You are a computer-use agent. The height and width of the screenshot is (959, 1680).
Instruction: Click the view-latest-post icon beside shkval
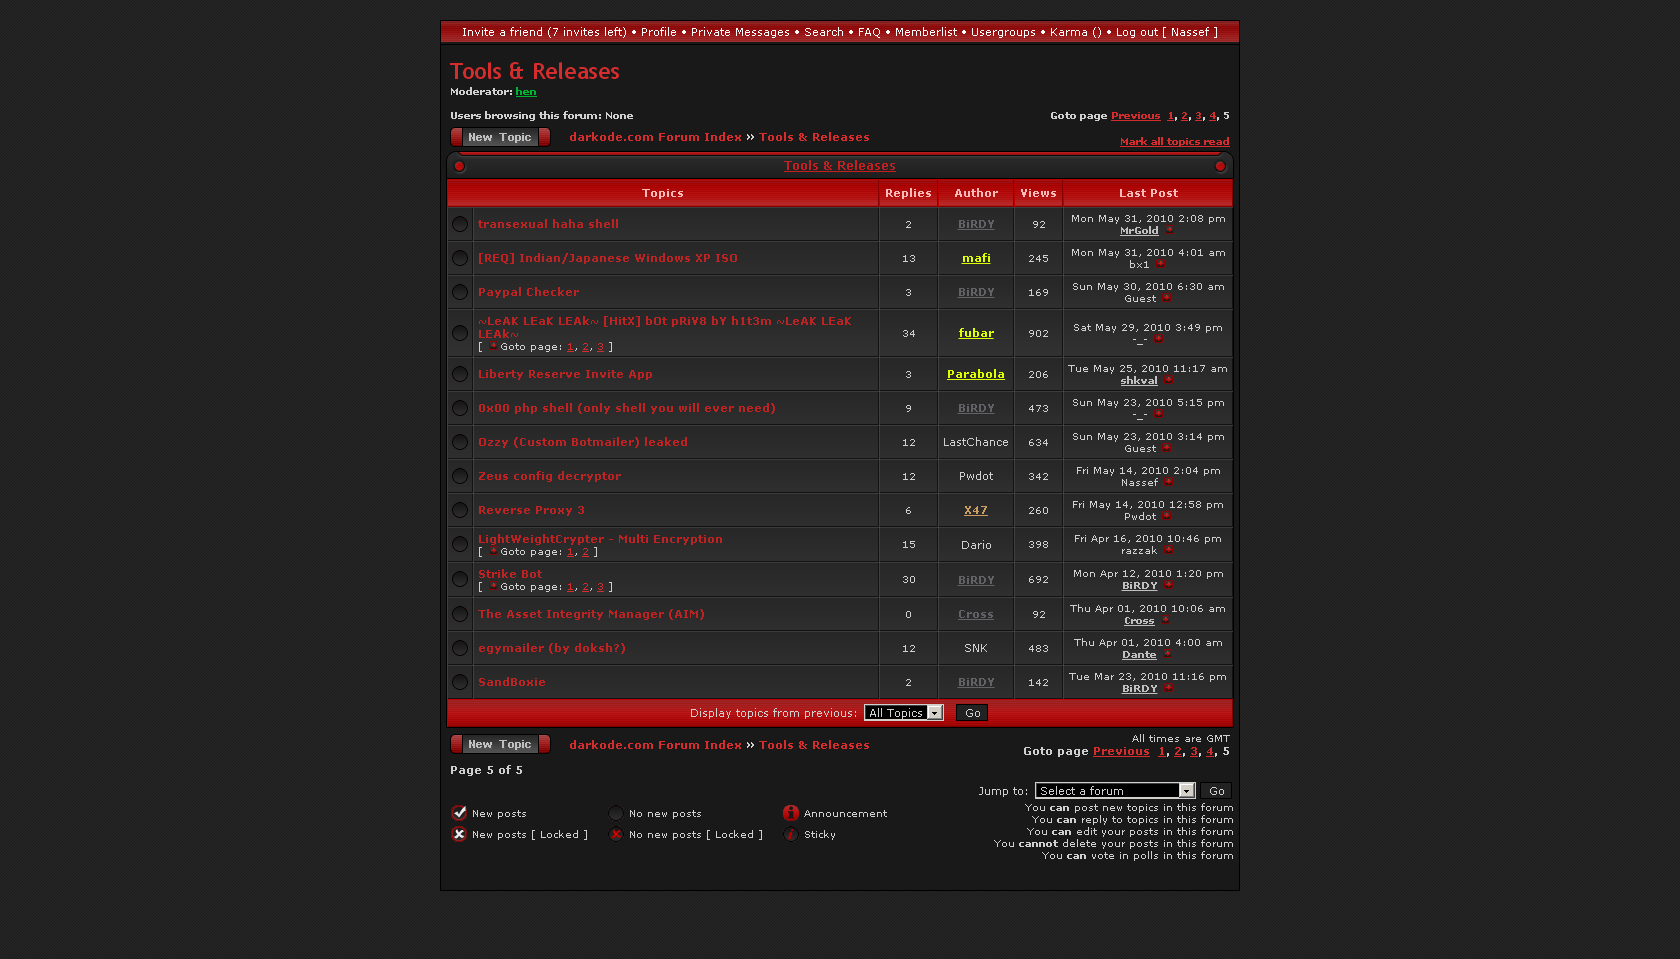click(x=1168, y=381)
